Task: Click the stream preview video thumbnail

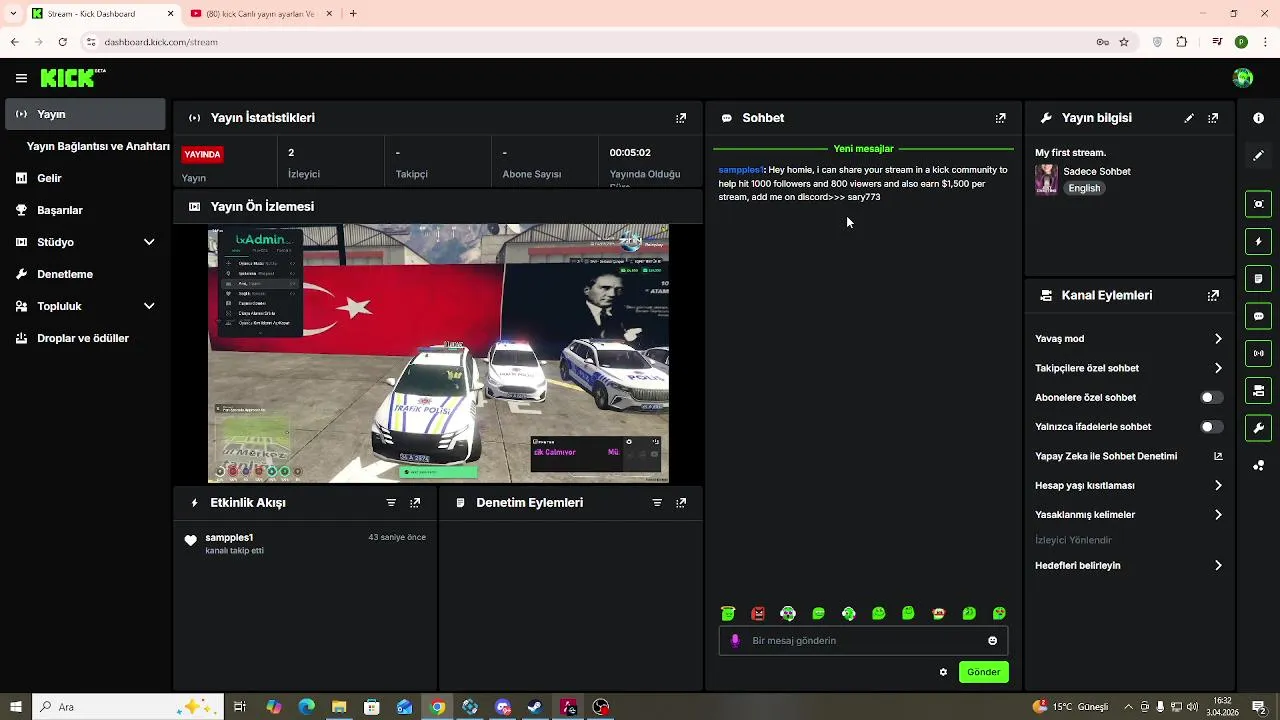Action: click(438, 354)
